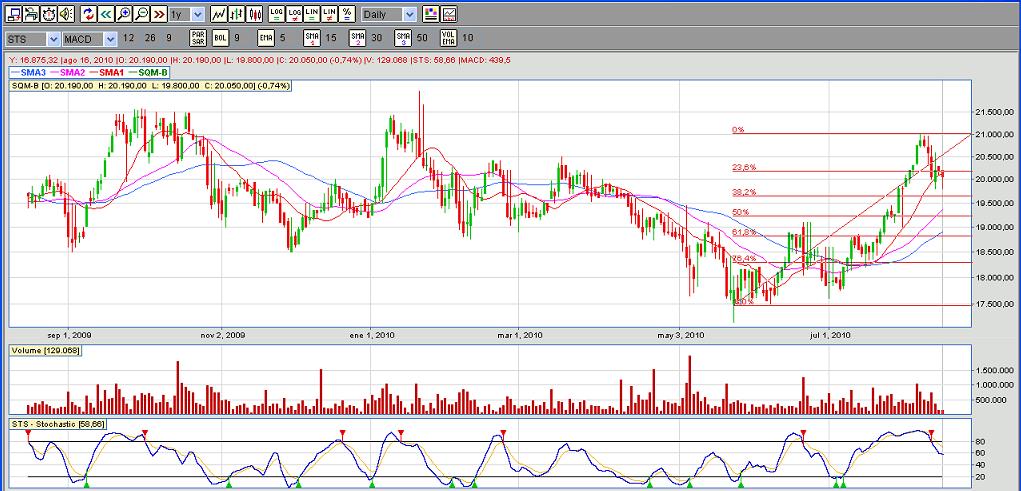Image resolution: width=1021 pixels, height=491 pixels.
Task: Open the Daily interval dropdown
Action: tap(389, 14)
